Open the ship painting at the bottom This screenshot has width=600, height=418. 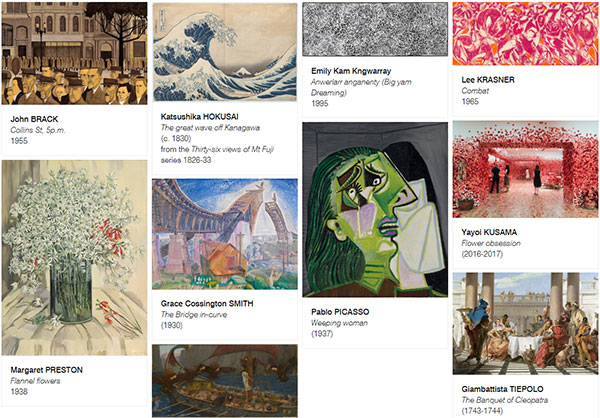pyautogui.click(x=225, y=381)
